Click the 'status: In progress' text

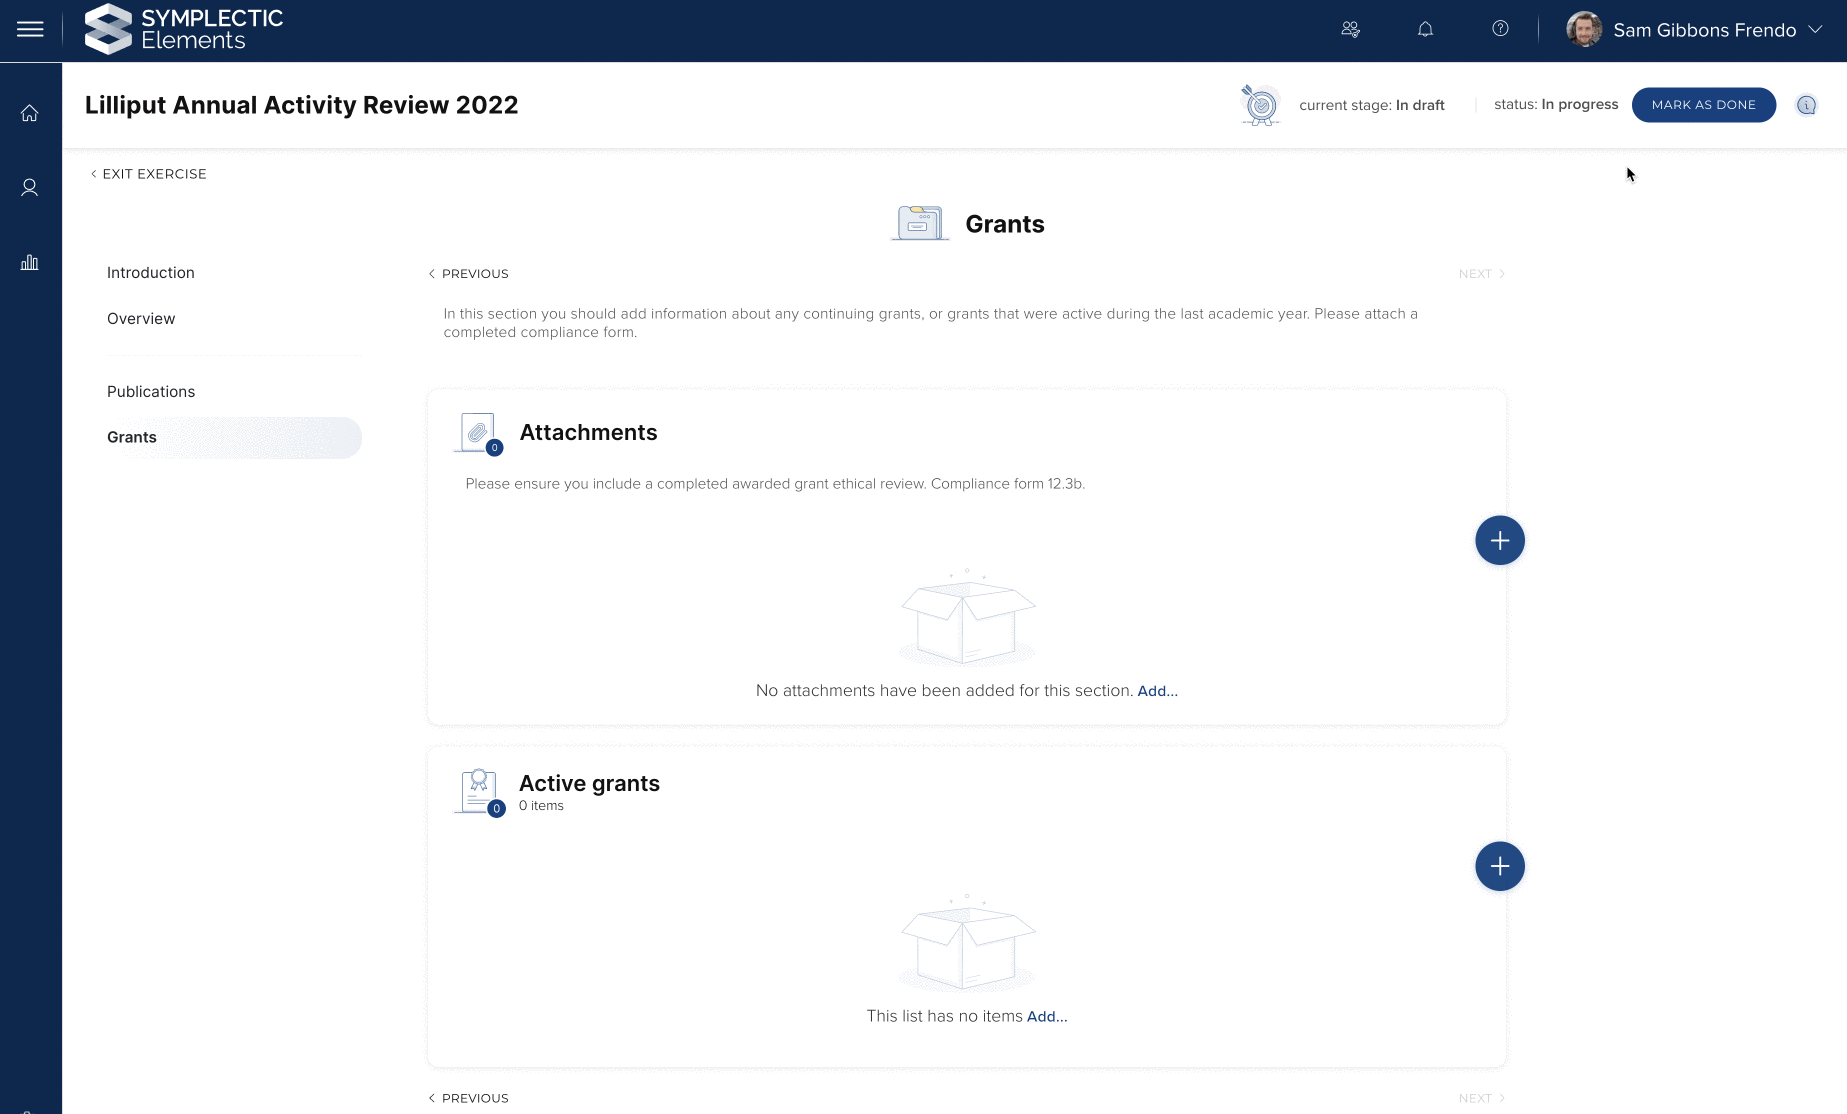point(1556,104)
